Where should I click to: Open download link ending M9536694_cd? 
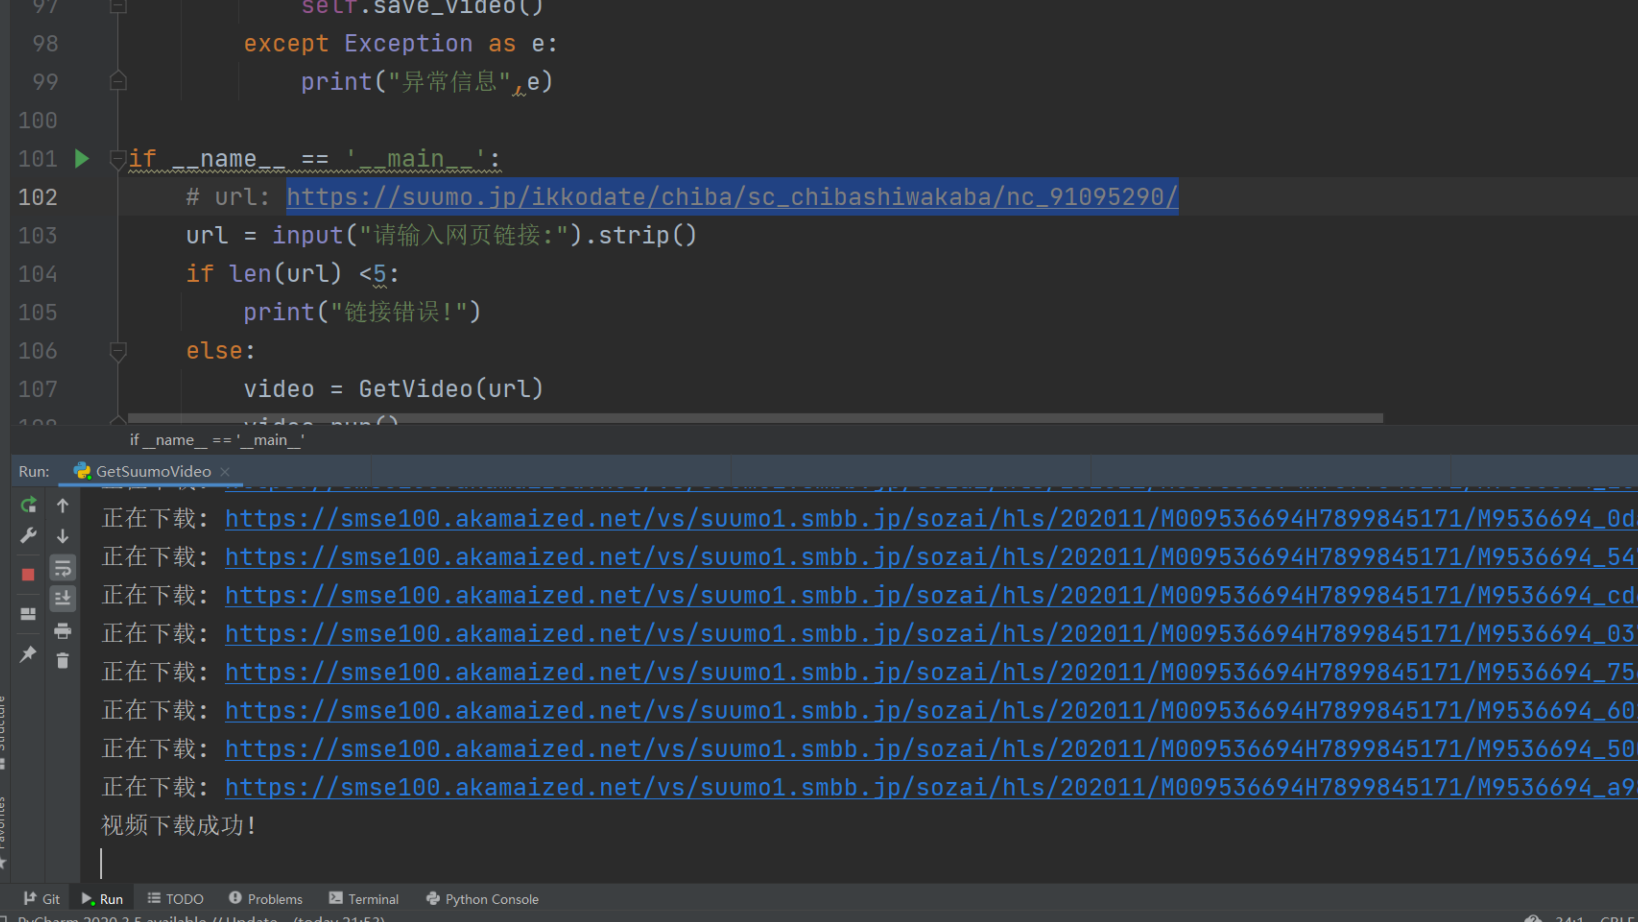coord(931,596)
